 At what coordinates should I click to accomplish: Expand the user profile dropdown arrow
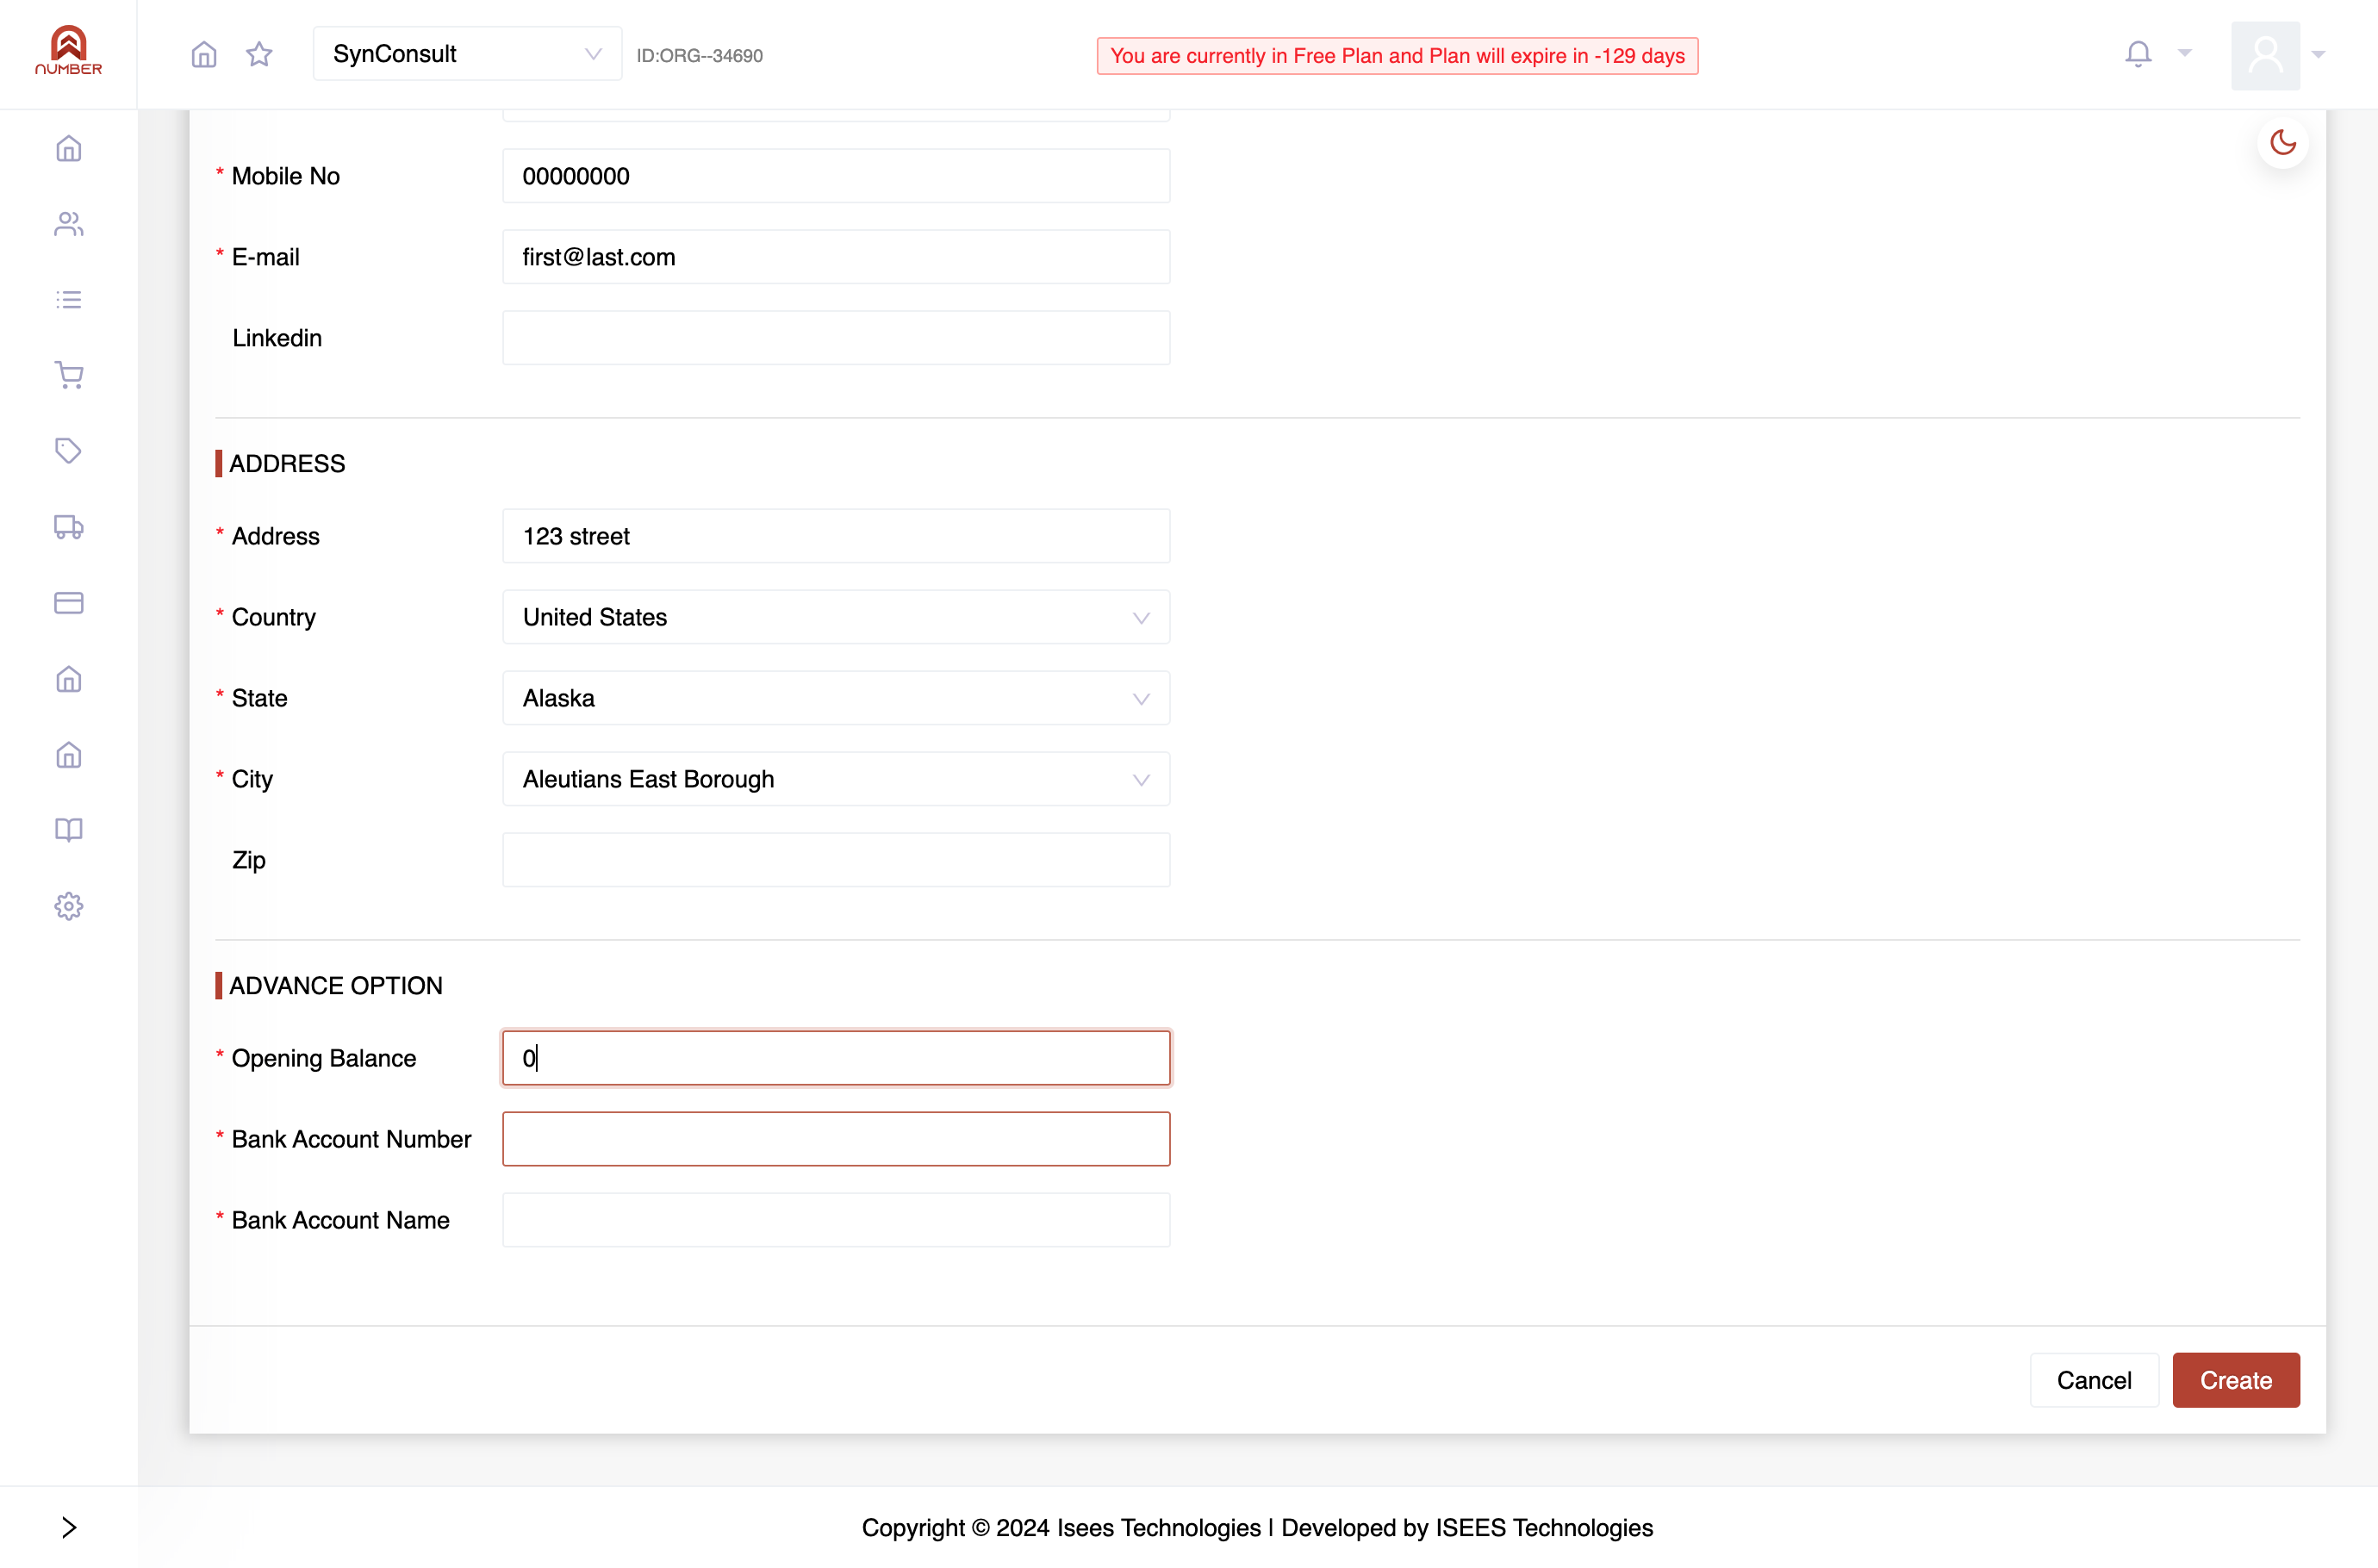coord(2318,55)
